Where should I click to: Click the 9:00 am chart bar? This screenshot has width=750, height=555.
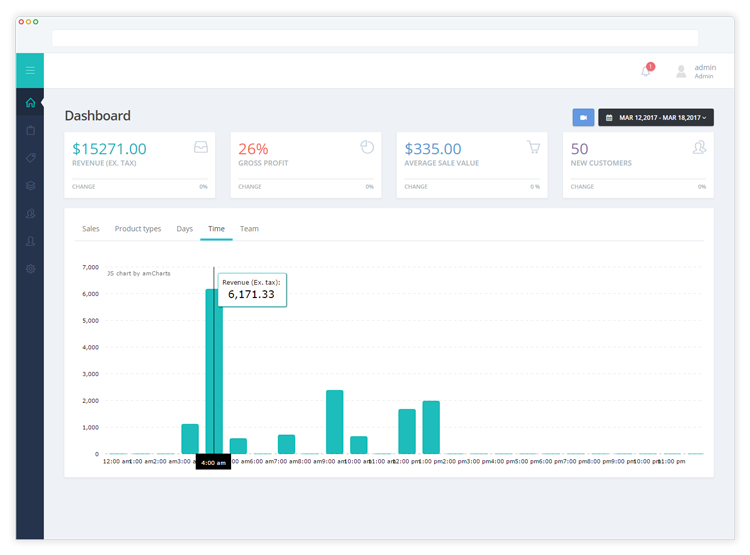coord(334,422)
